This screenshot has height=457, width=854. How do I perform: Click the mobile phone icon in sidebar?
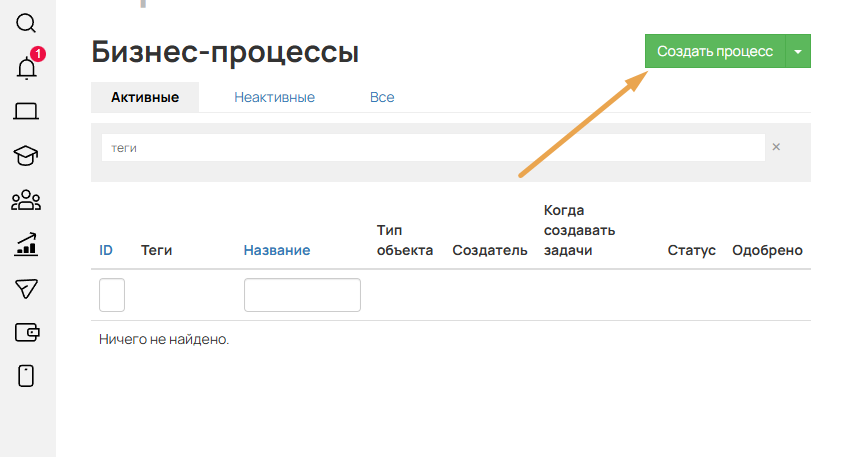(x=27, y=376)
